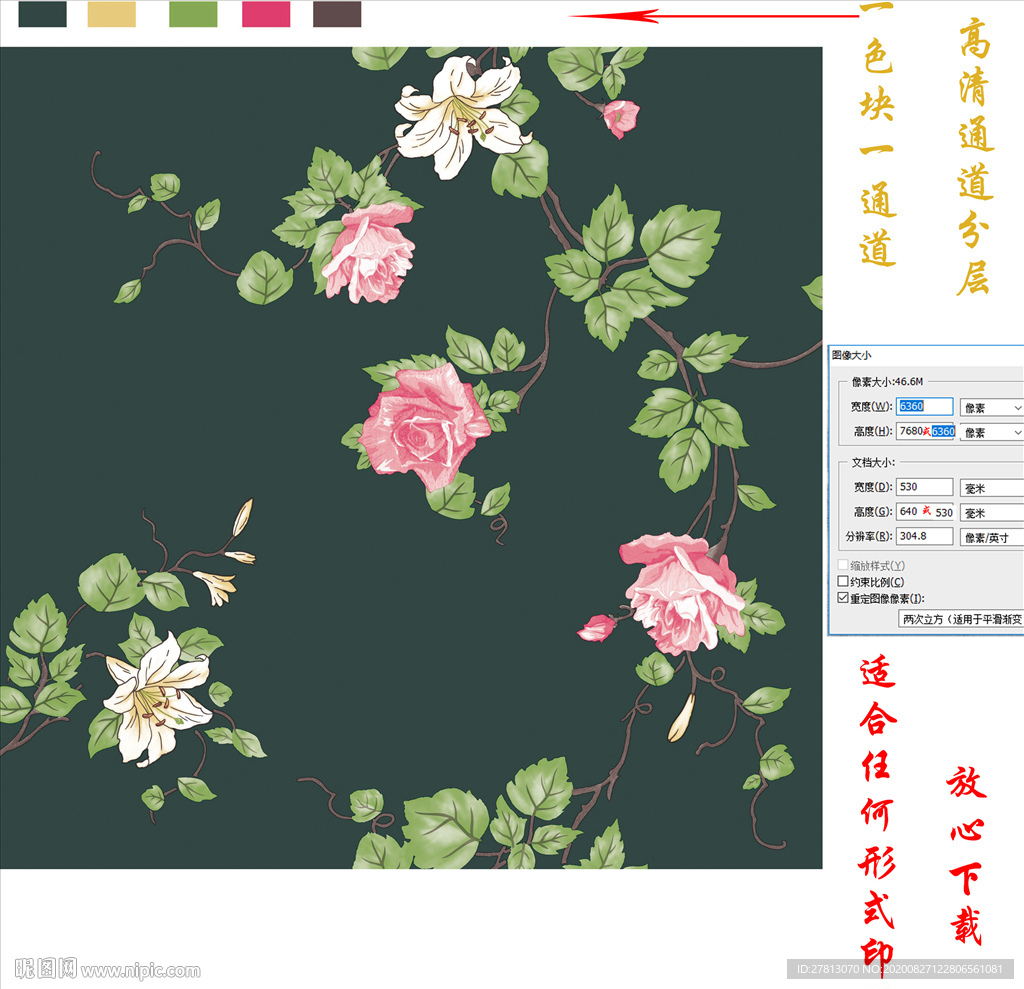Click the nipic logo in the watermark
Viewport: 1024px width, 989px height.
45,968
